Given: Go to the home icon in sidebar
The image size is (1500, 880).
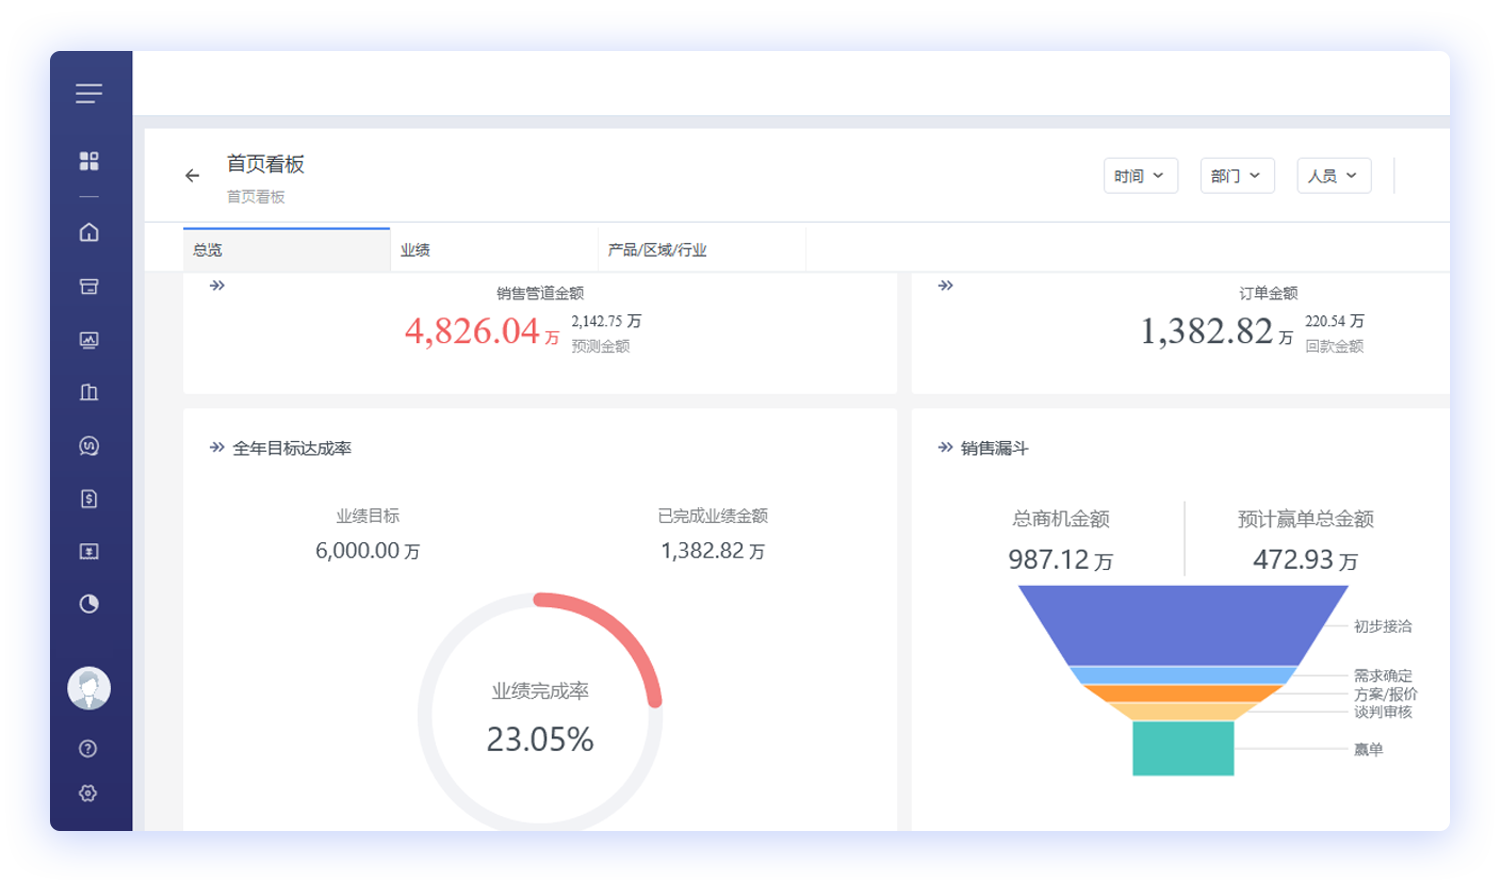Looking at the screenshot, I should coord(89,232).
